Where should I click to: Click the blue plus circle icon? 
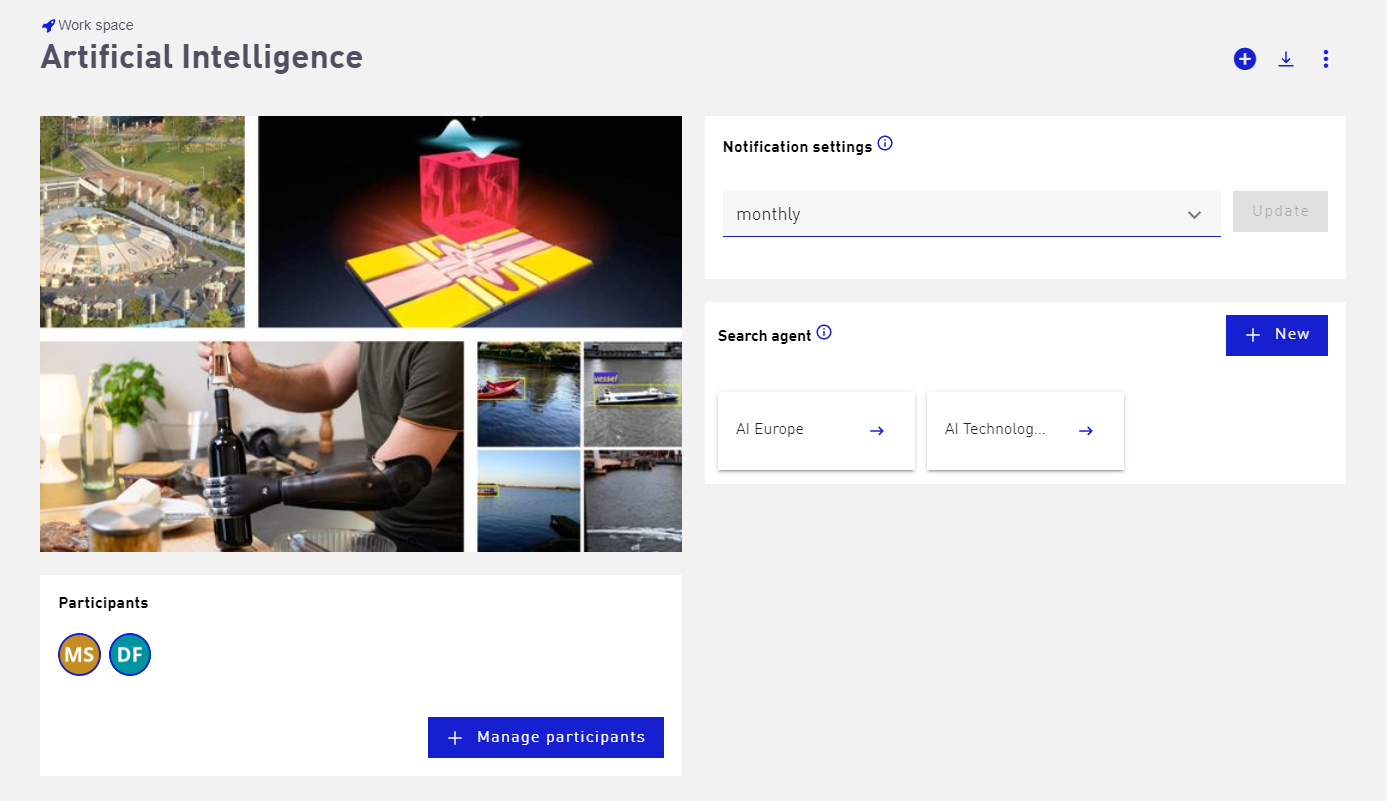1245,59
